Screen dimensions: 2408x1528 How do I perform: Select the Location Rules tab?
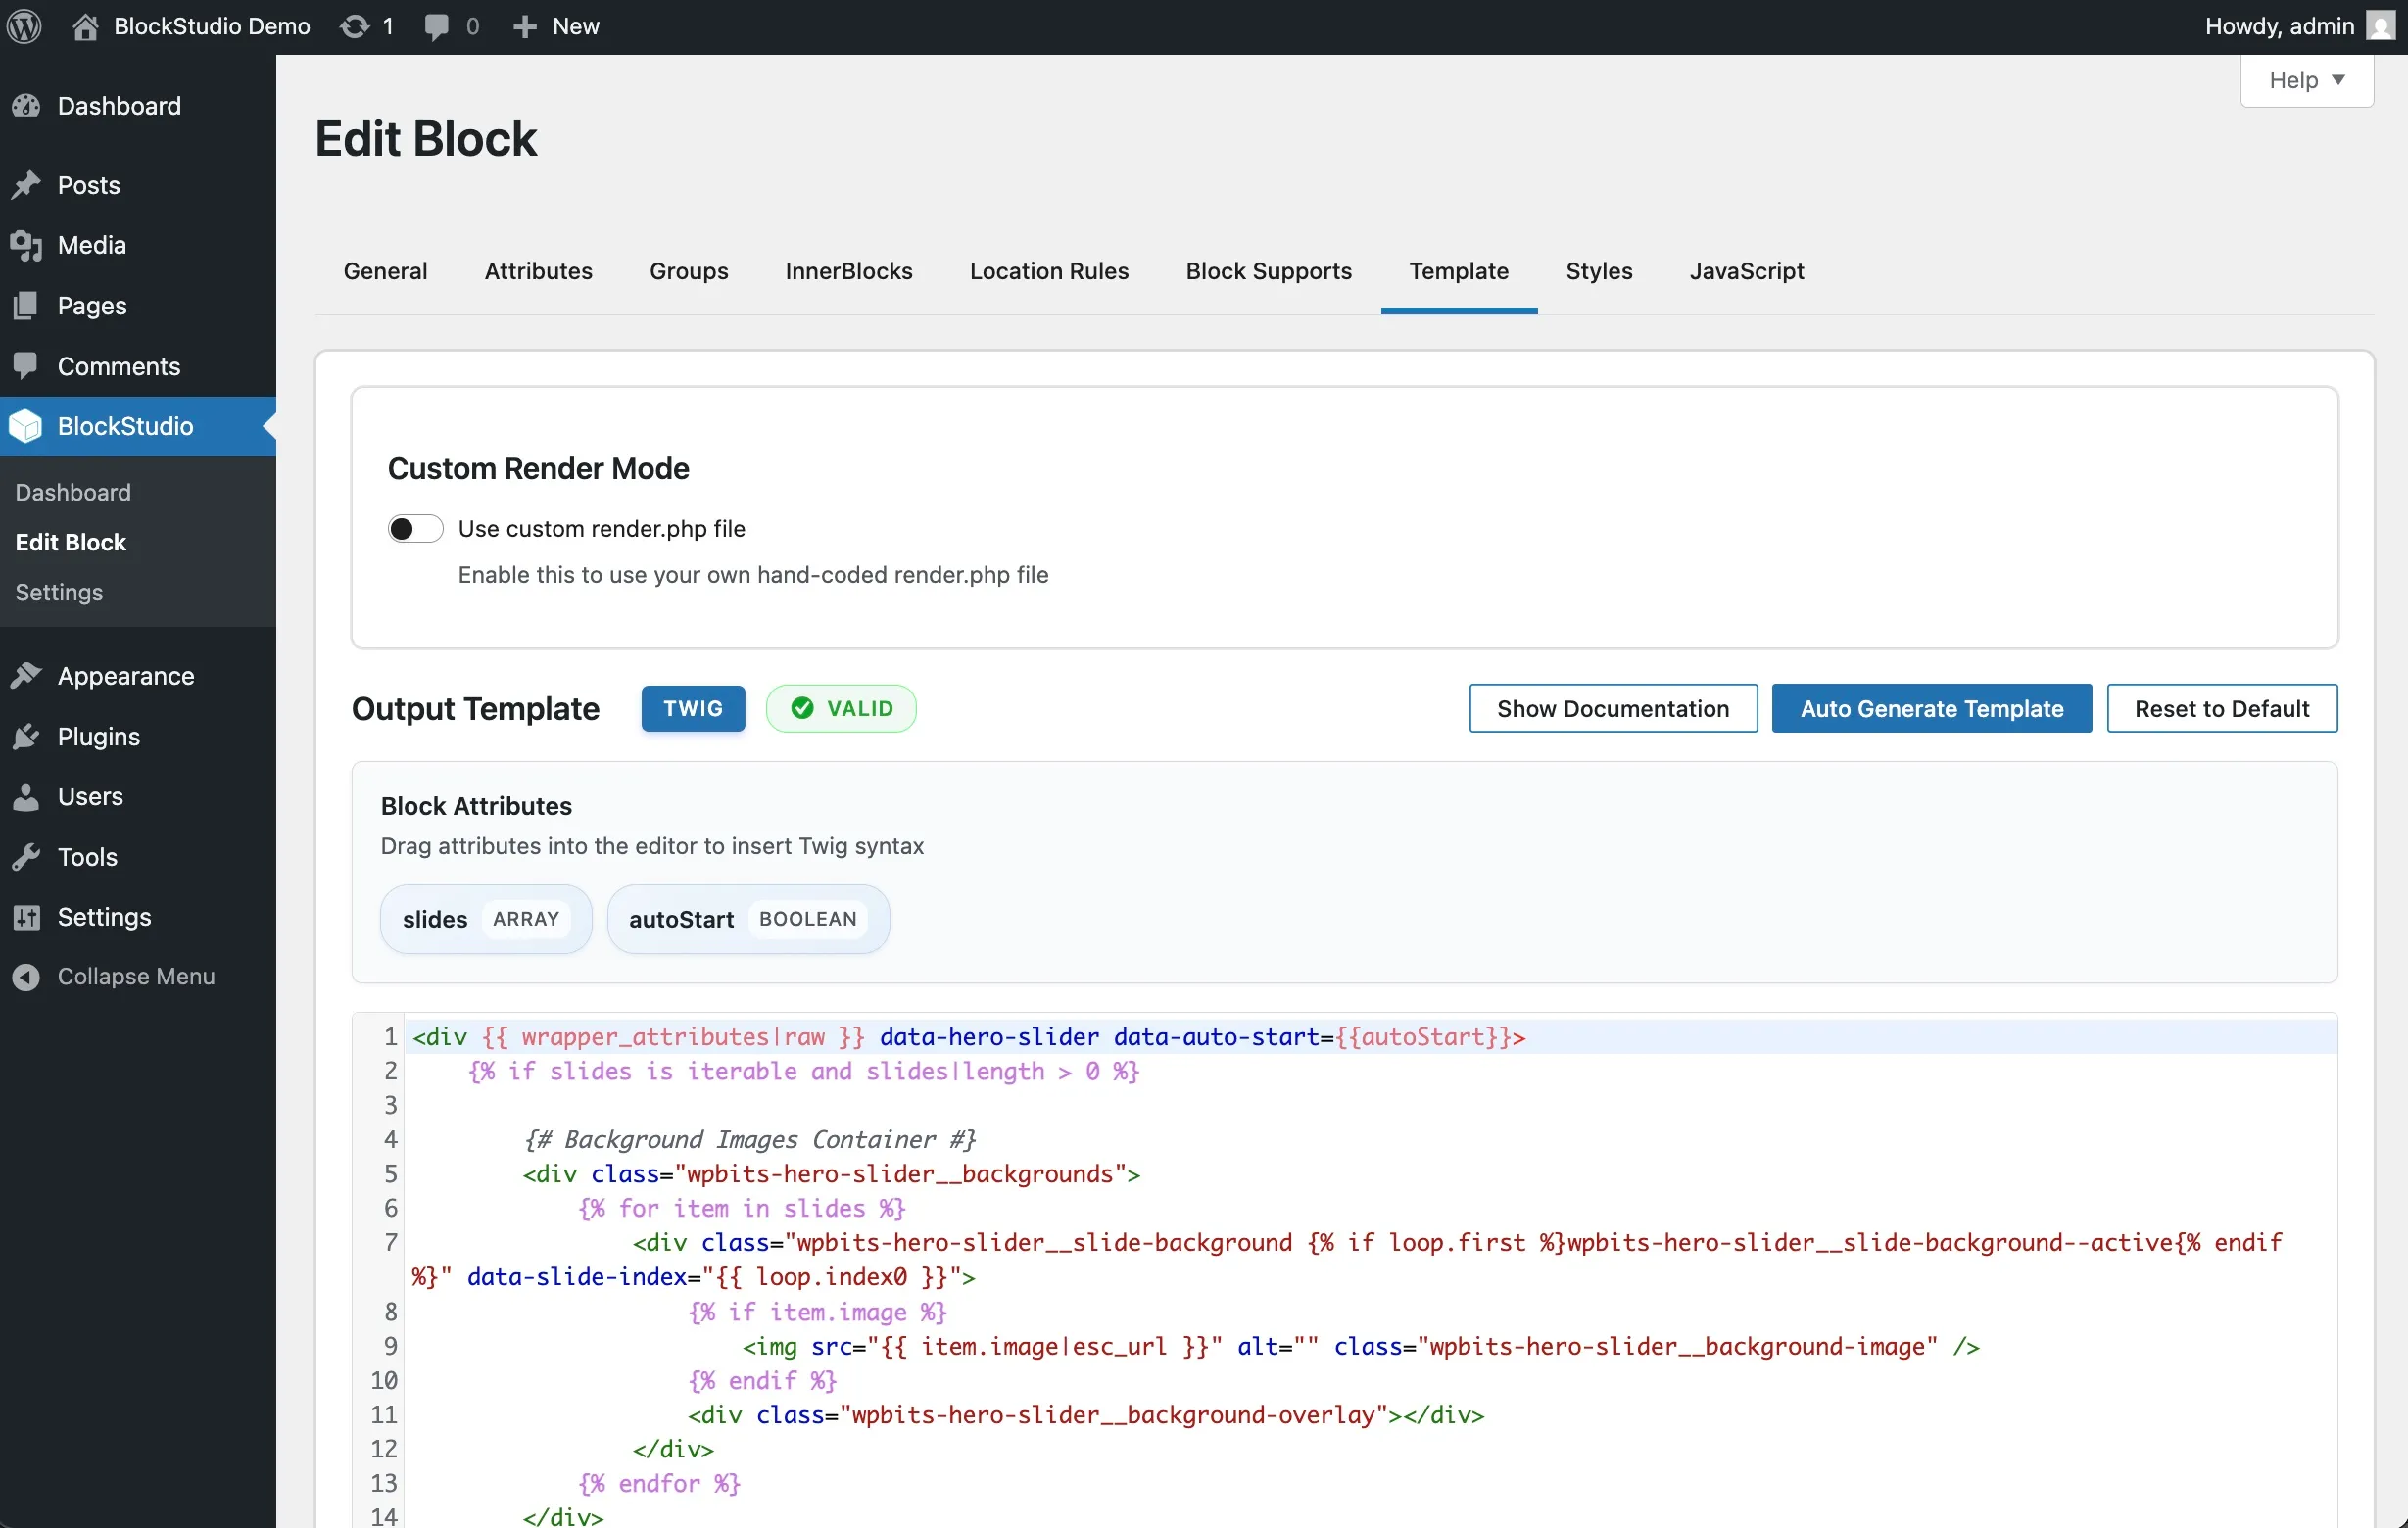click(1049, 271)
